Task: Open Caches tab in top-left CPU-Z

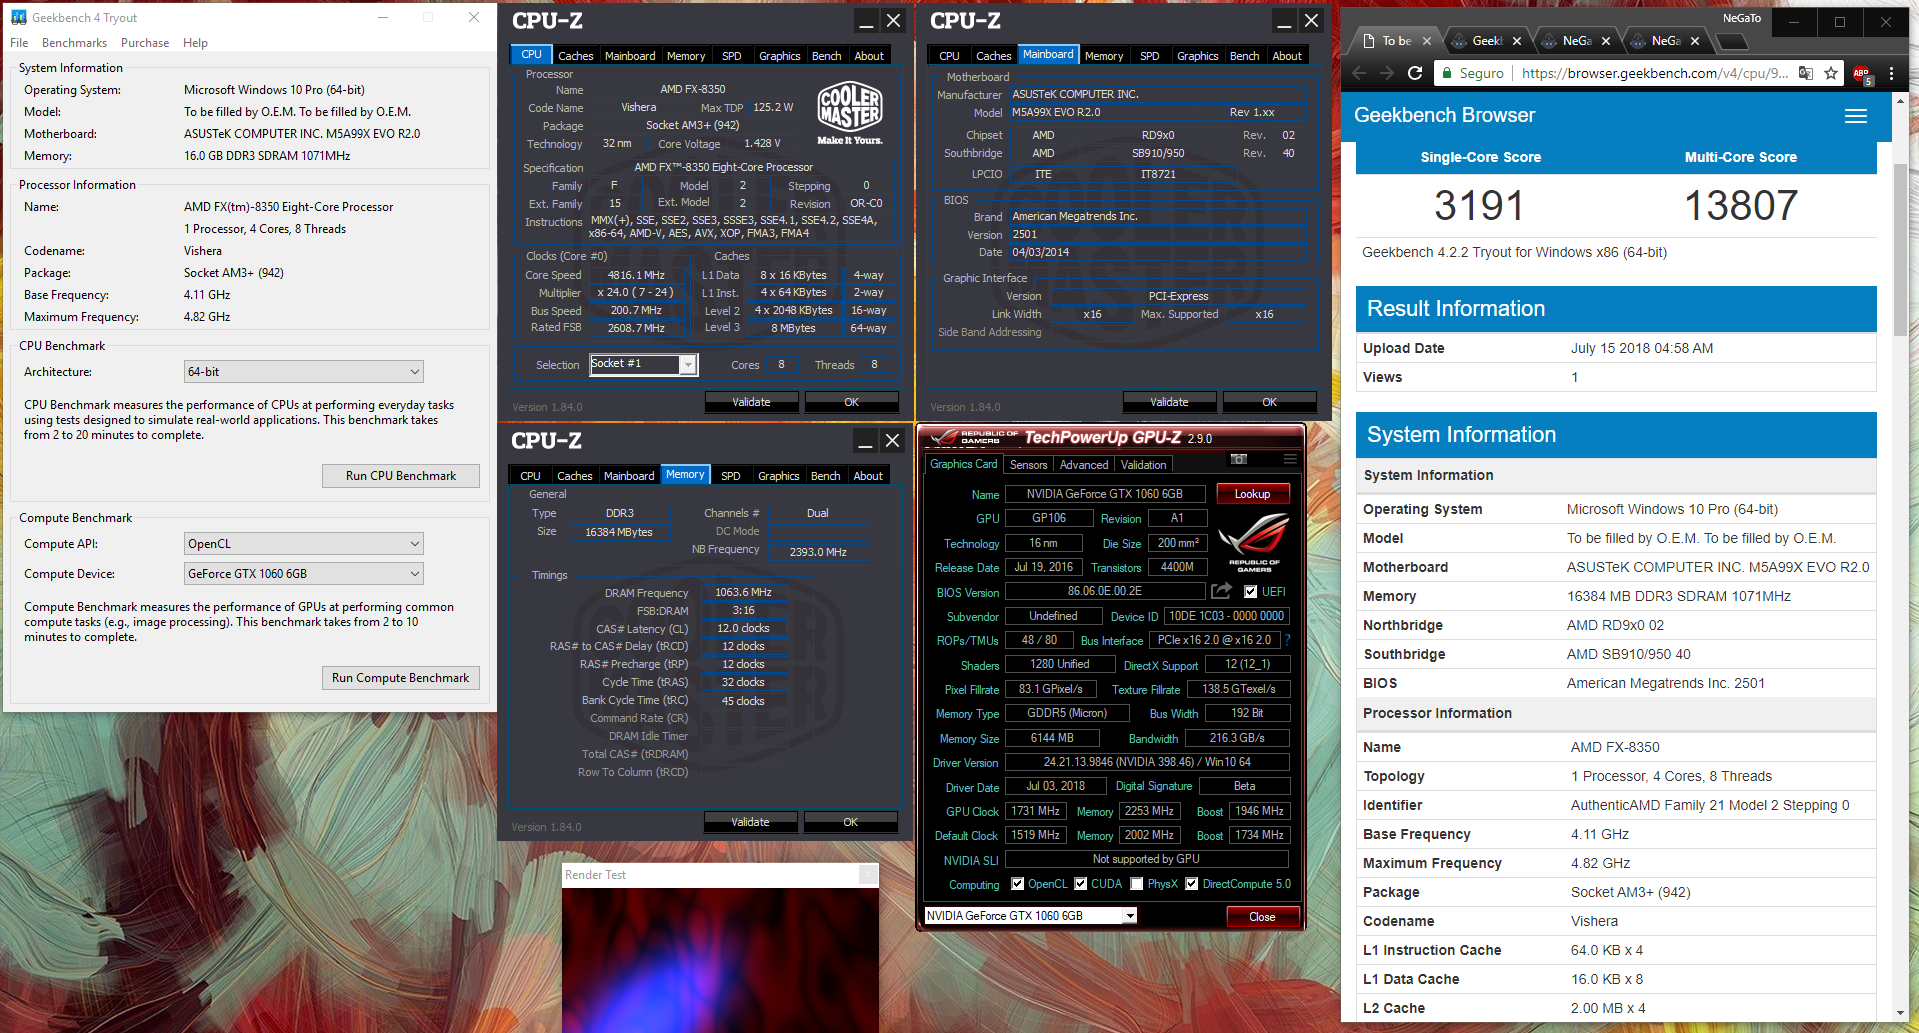Action: point(575,56)
